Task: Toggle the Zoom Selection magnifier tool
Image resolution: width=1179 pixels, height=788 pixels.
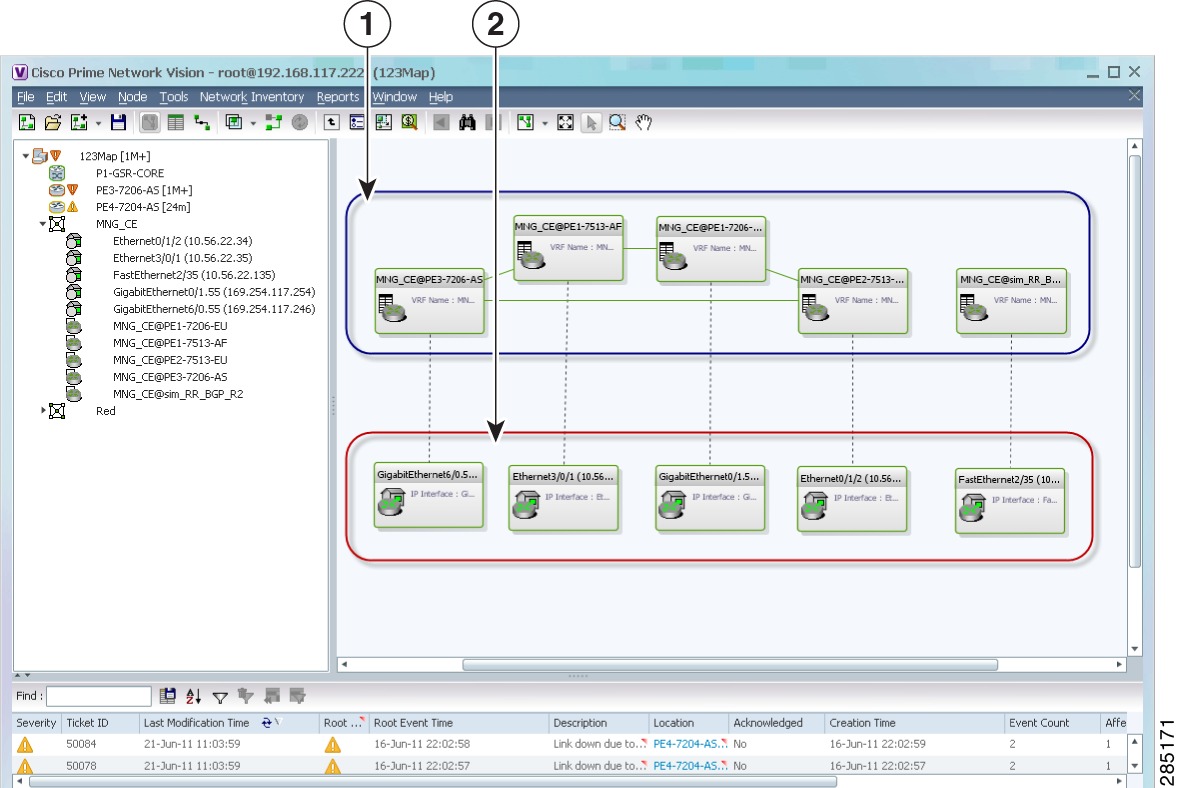Action: click(617, 123)
